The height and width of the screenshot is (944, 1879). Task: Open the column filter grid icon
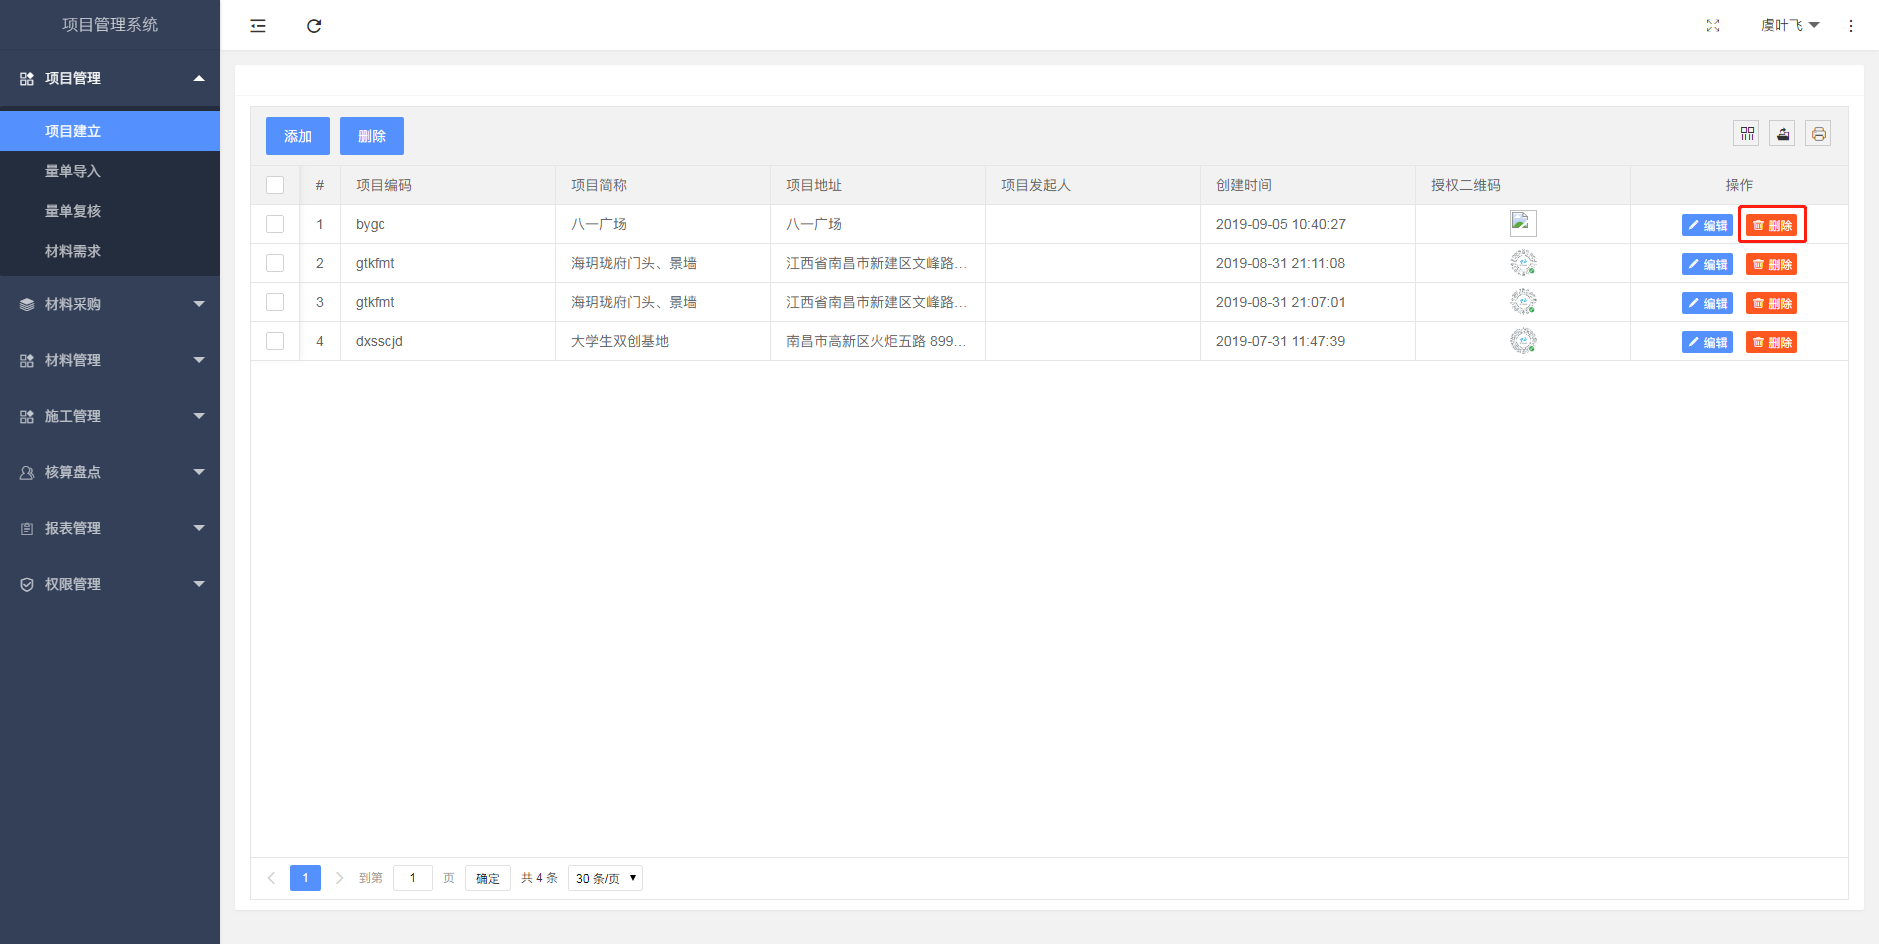pos(1747,134)
